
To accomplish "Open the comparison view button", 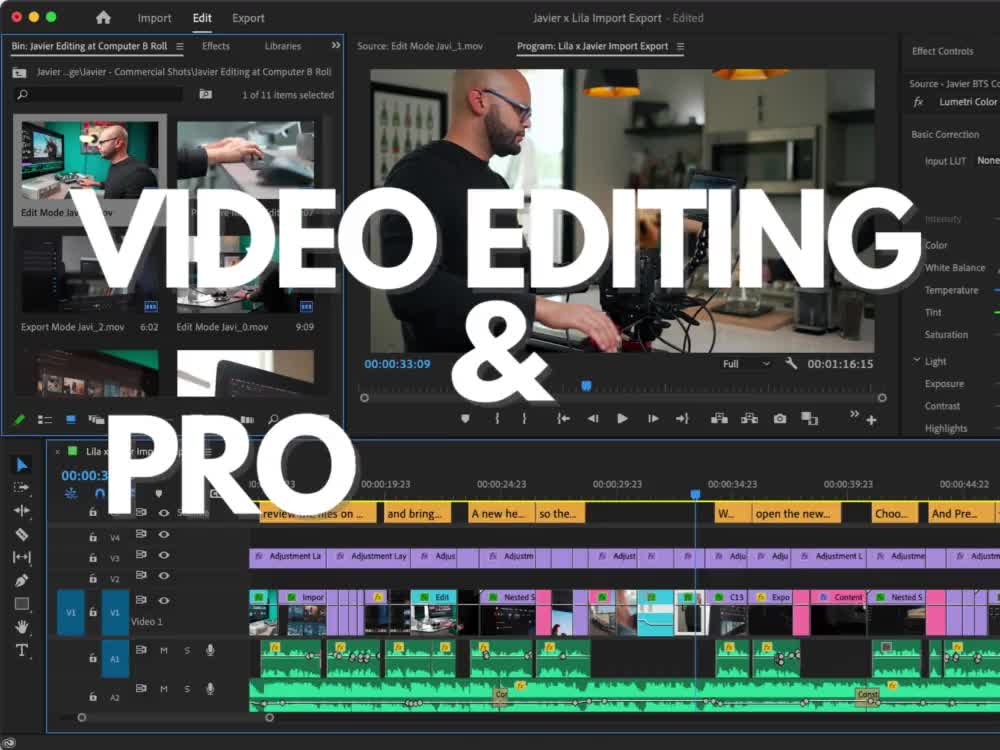I will (x=809, y=419).
